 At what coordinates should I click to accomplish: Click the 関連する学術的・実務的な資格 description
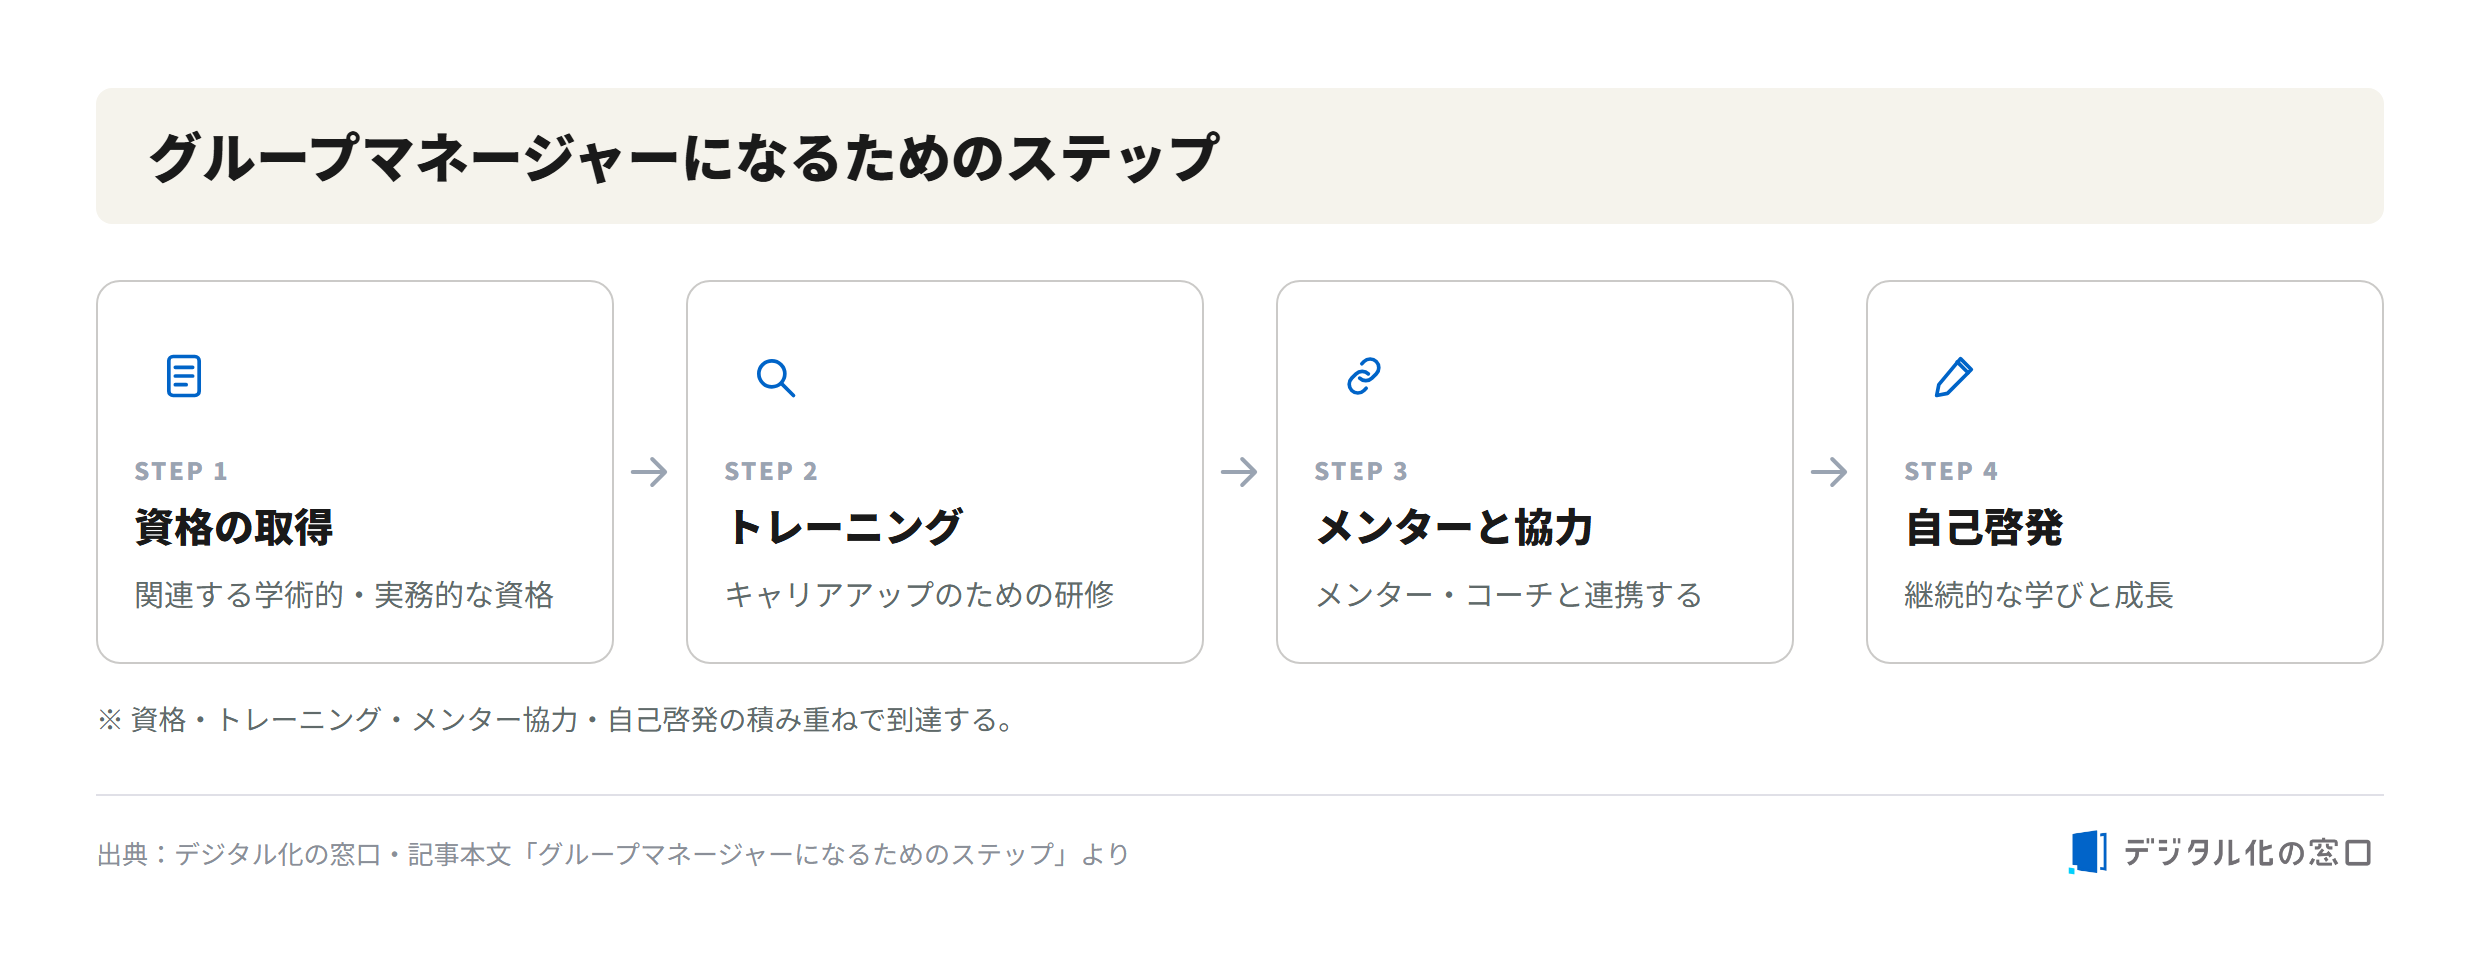344,595
